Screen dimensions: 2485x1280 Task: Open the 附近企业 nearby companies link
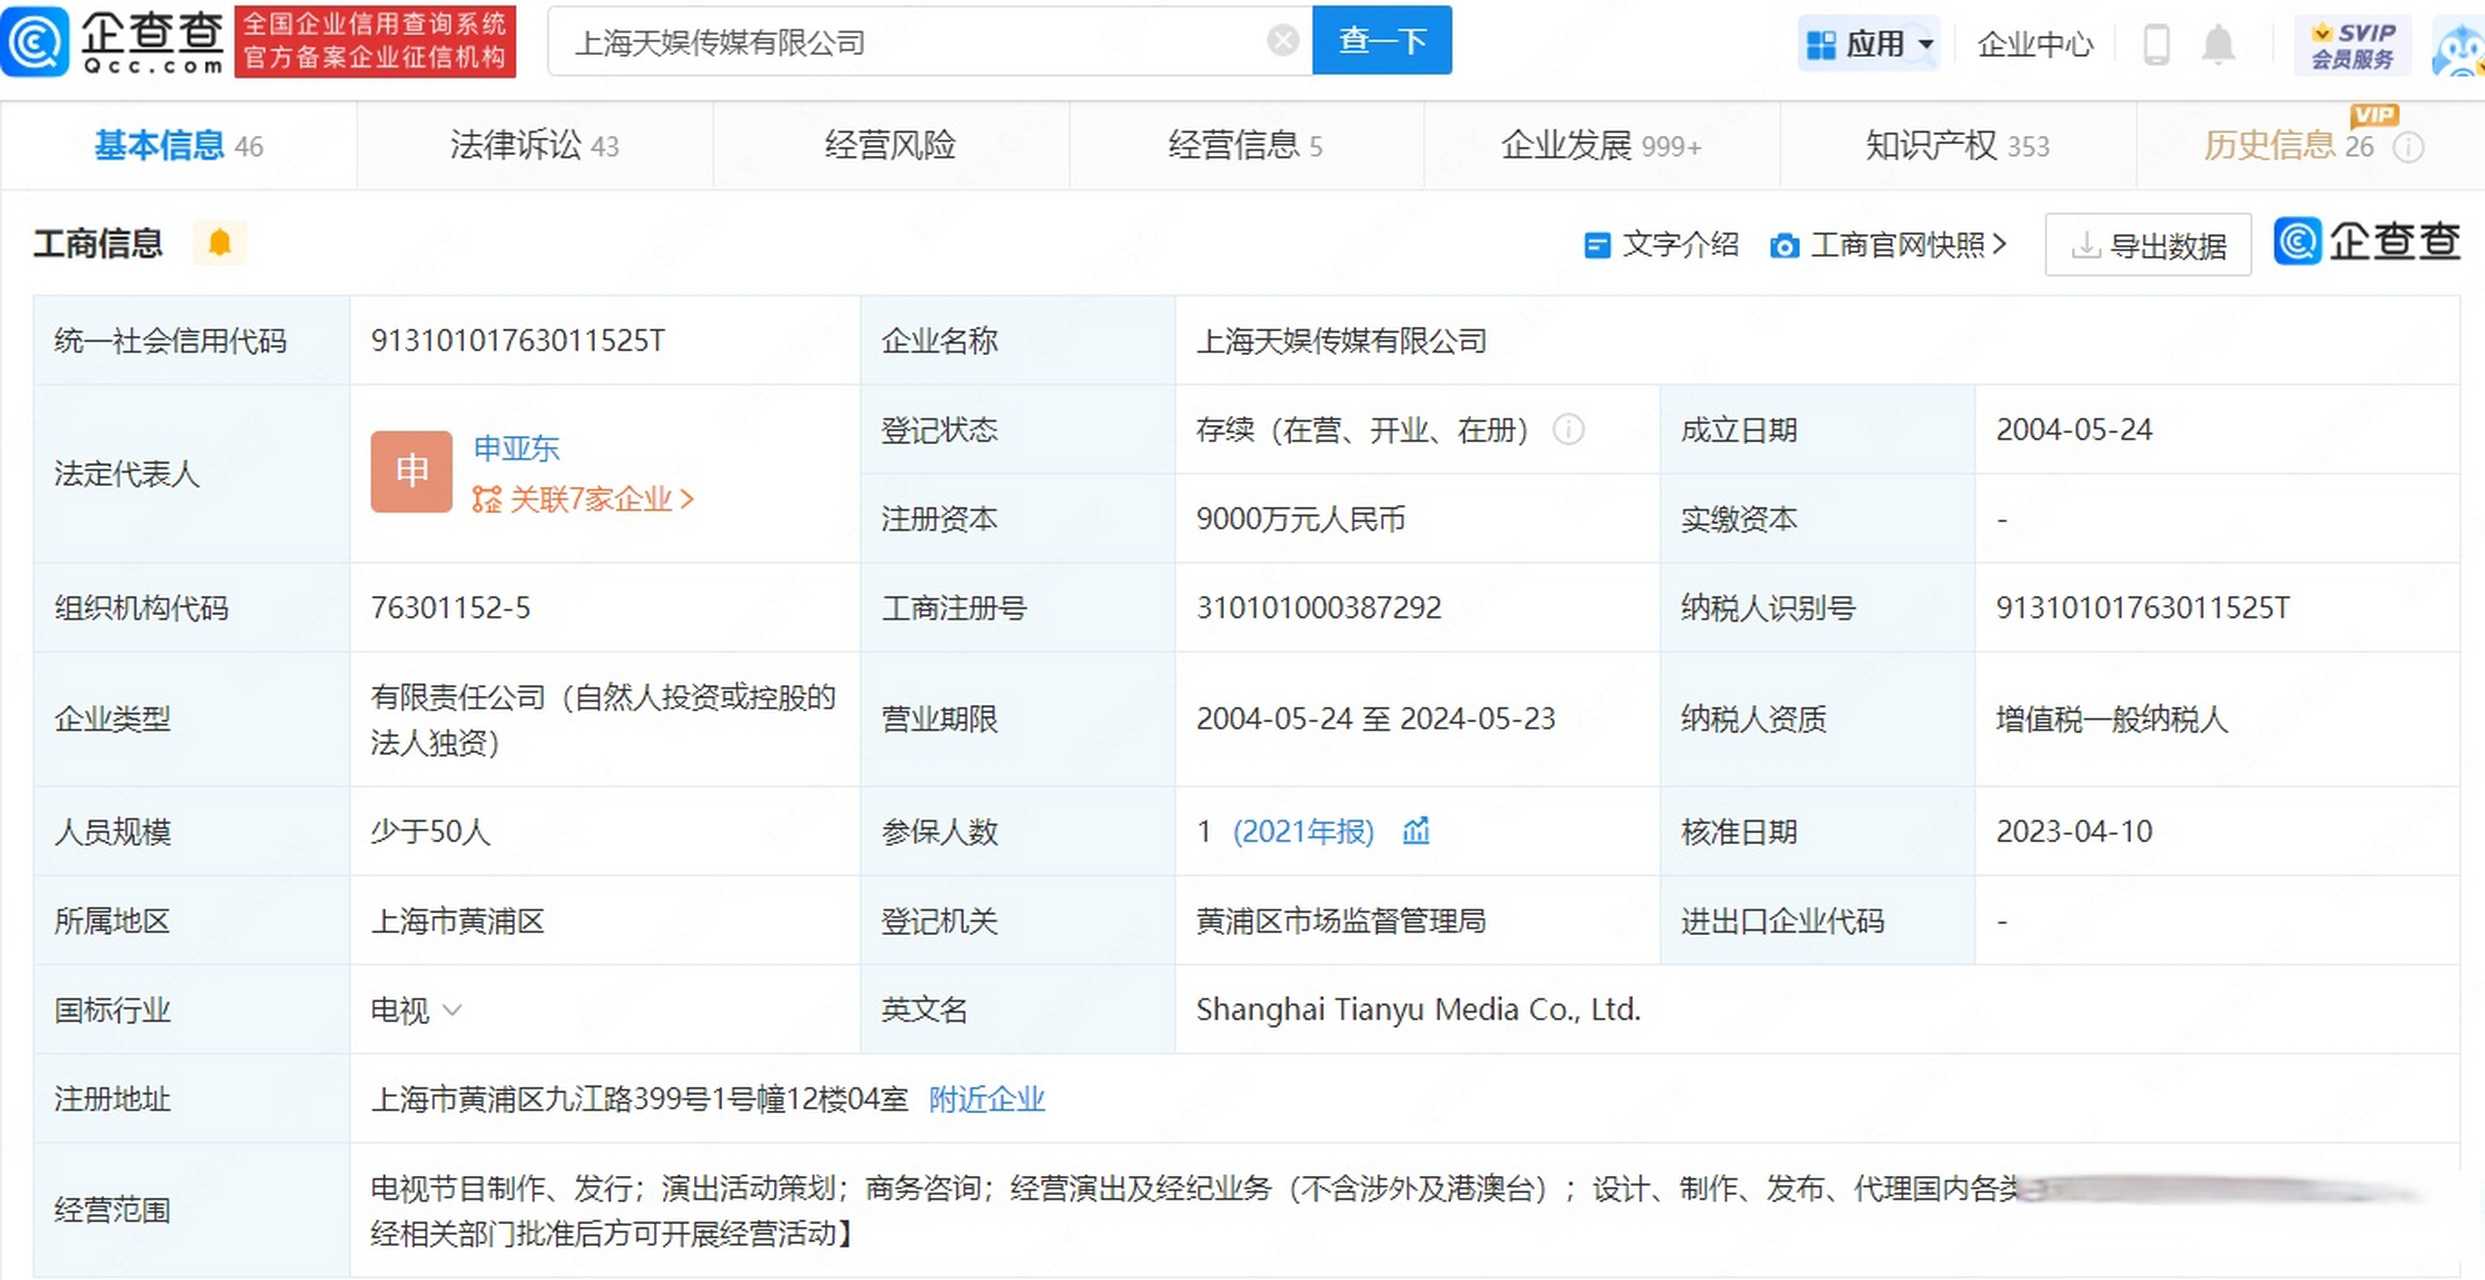point(986,1099)
